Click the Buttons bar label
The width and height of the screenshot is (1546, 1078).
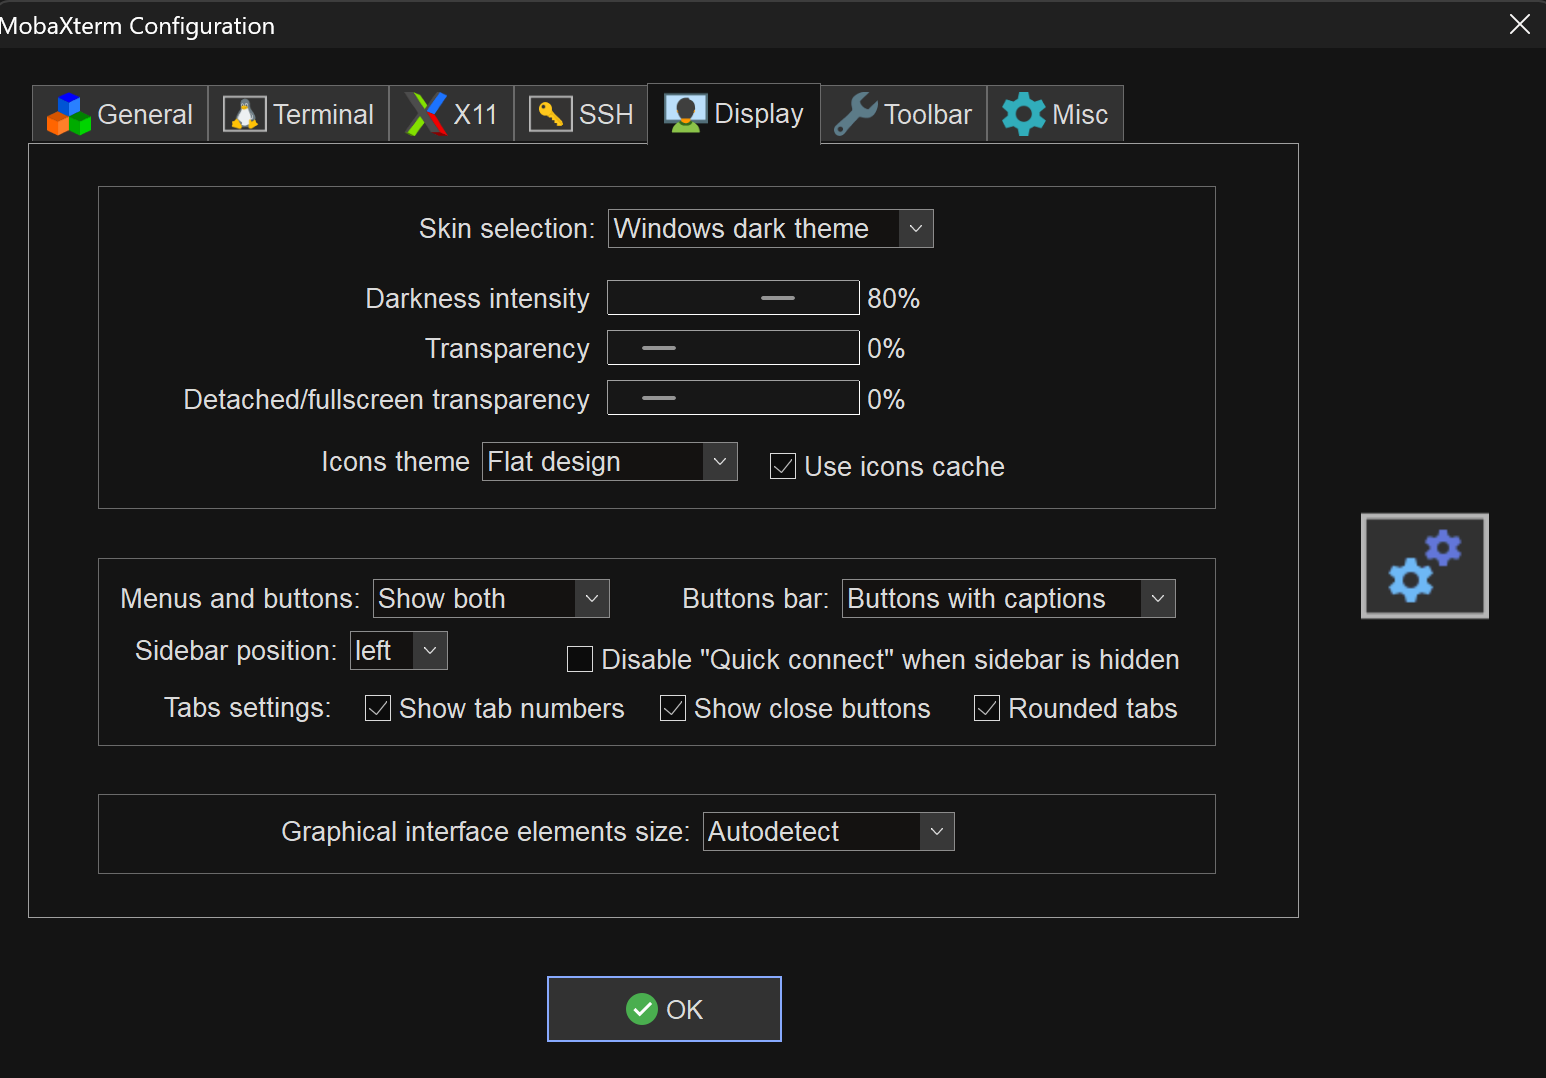(x=755, y=599)
